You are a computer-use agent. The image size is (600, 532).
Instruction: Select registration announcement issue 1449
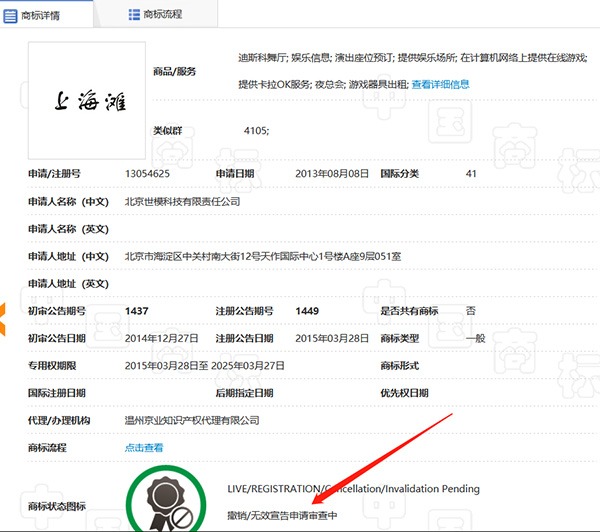click(307, 311)
